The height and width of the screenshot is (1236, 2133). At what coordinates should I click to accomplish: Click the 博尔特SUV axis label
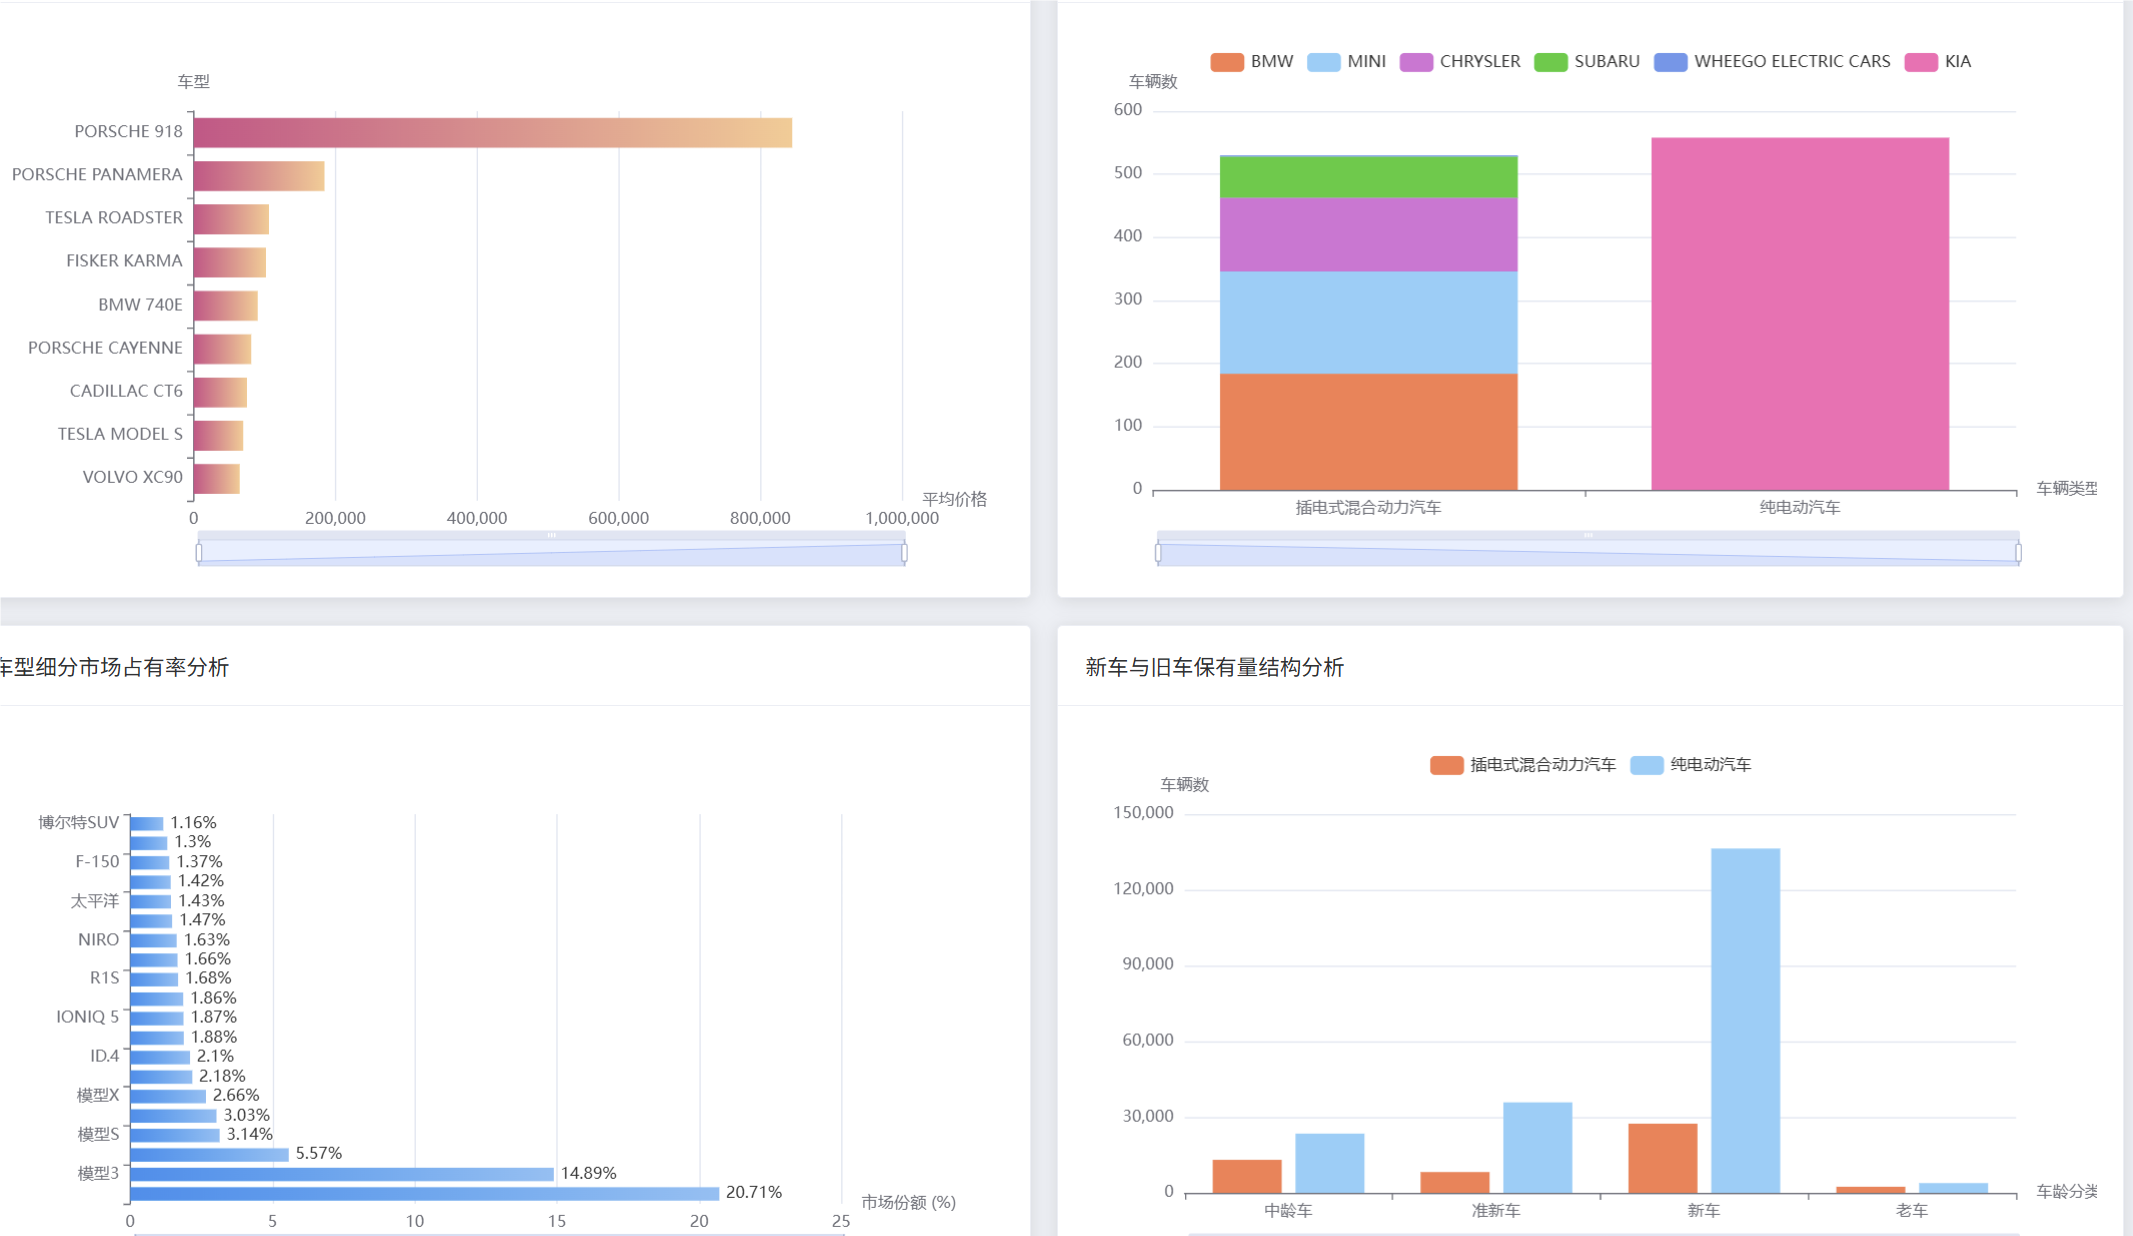pos(79,822)
